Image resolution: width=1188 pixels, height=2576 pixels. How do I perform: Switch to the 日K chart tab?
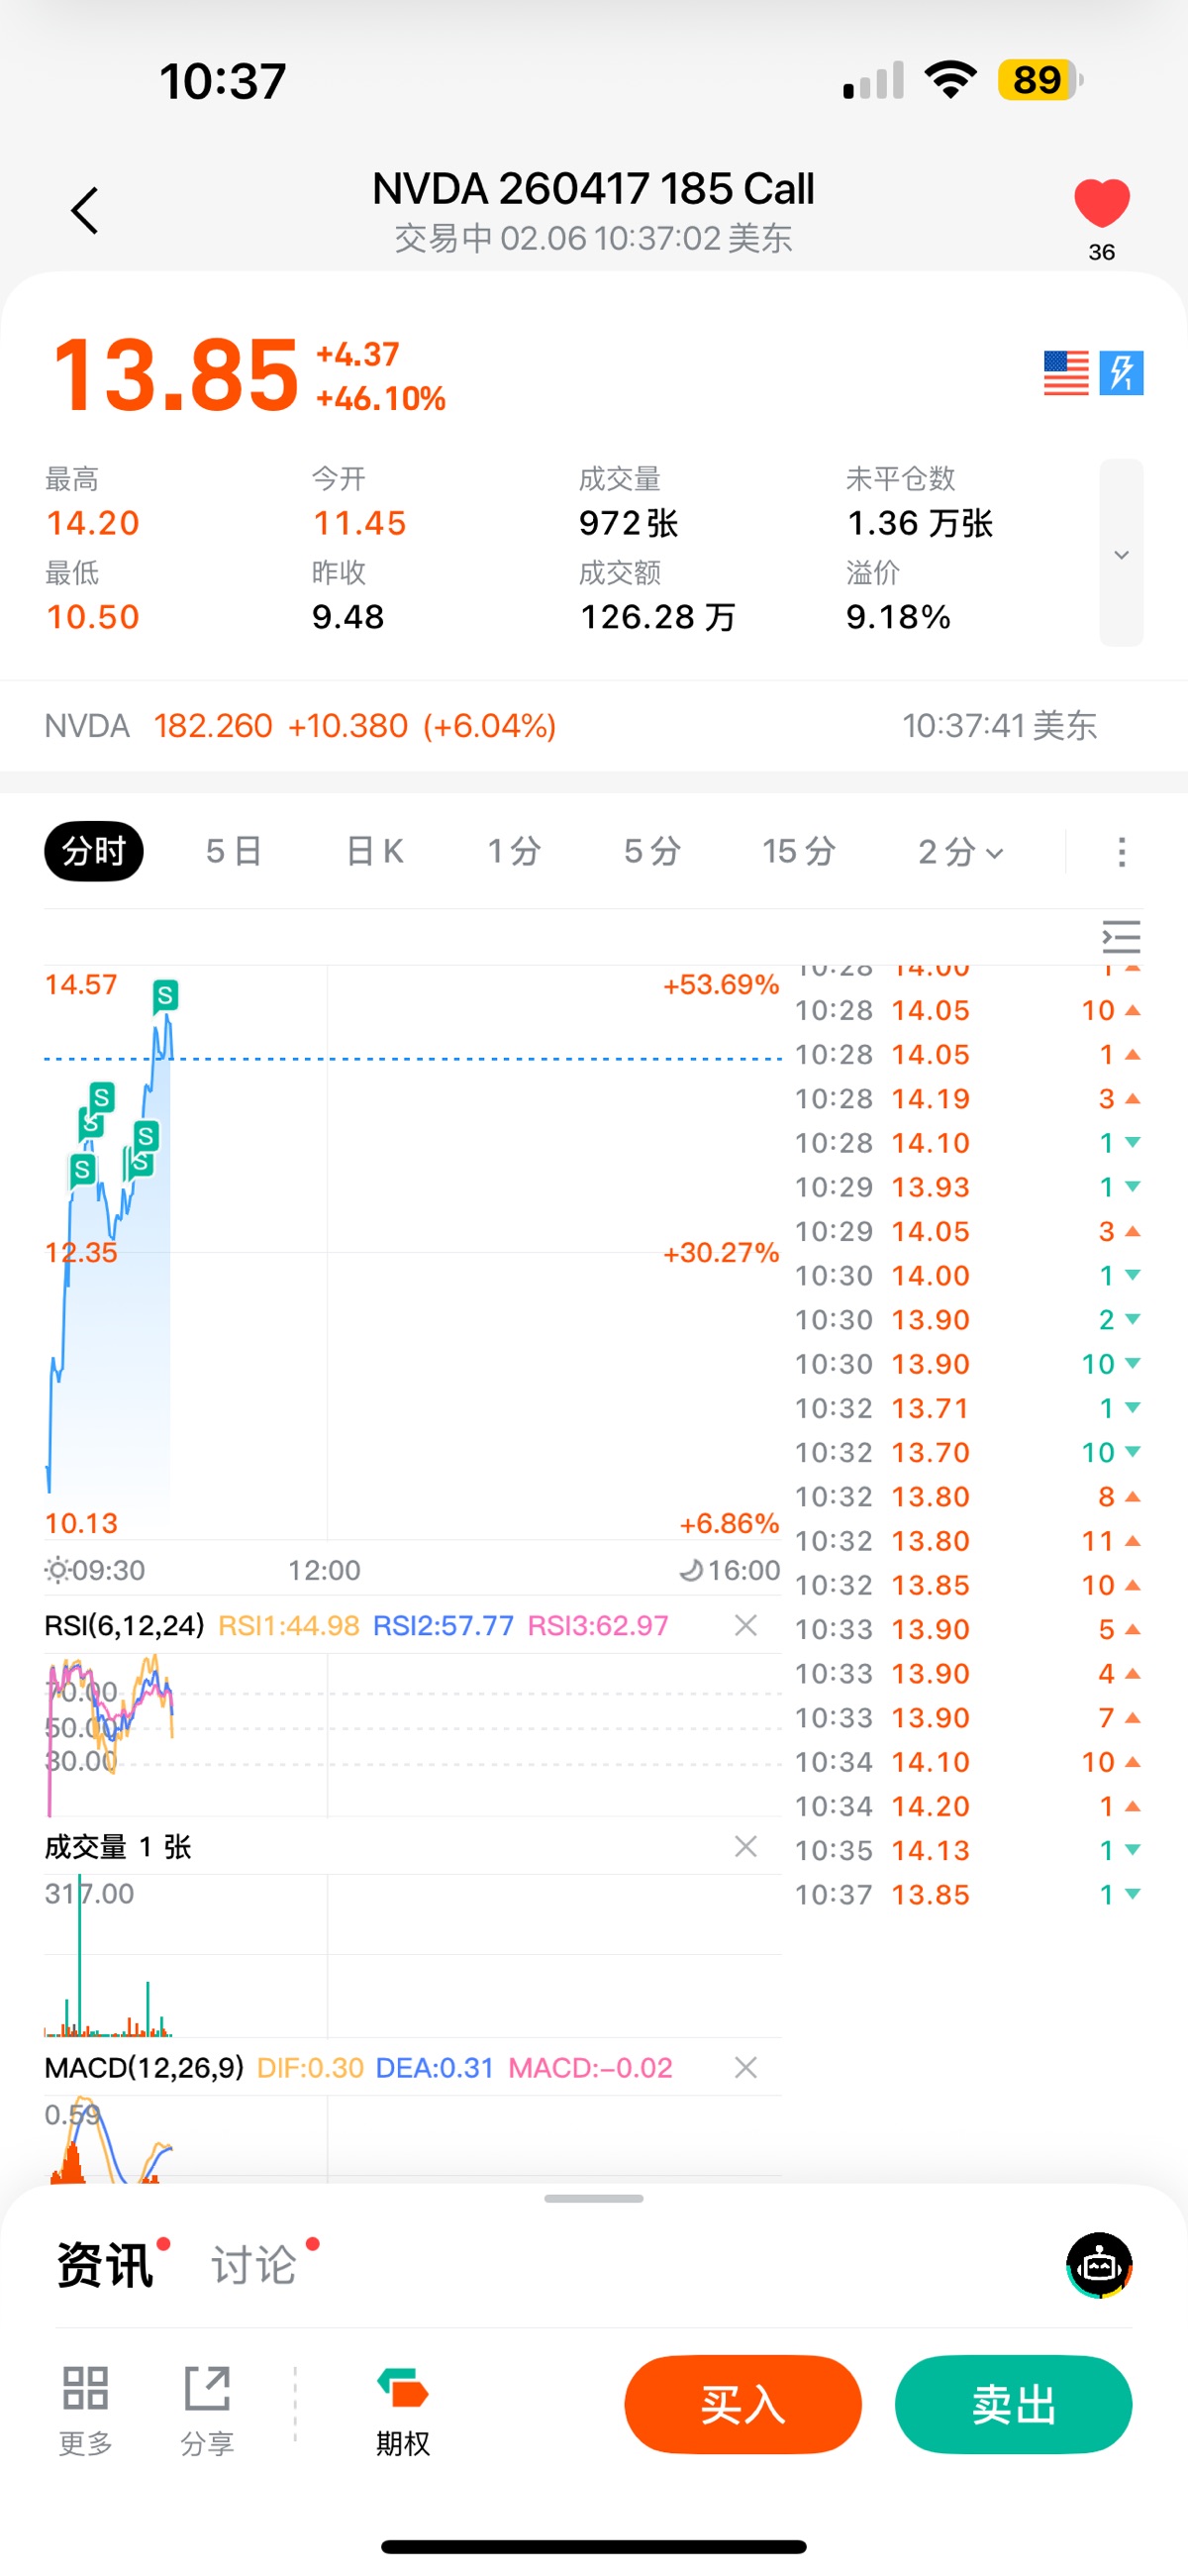(x=374, y=851)
